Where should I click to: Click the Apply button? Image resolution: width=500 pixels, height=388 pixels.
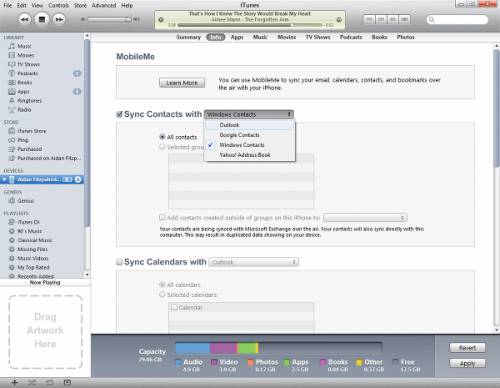point(467,363)
